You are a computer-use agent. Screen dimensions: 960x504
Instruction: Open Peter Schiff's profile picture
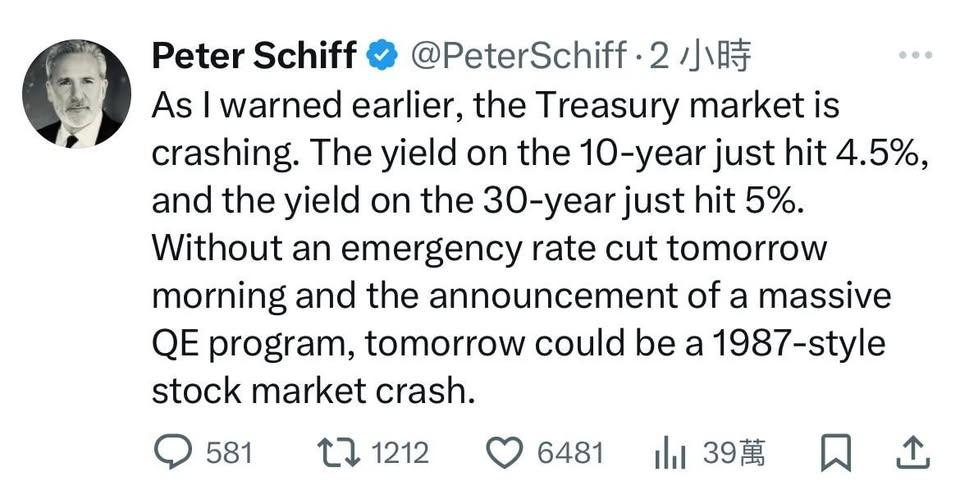point(75,94)
